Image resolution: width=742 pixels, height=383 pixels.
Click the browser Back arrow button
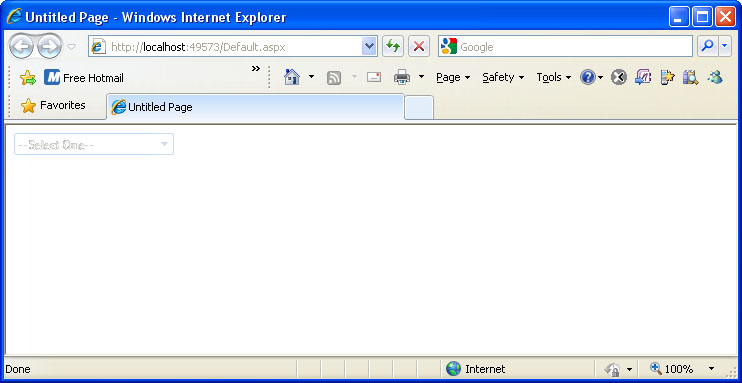point(21,46)
